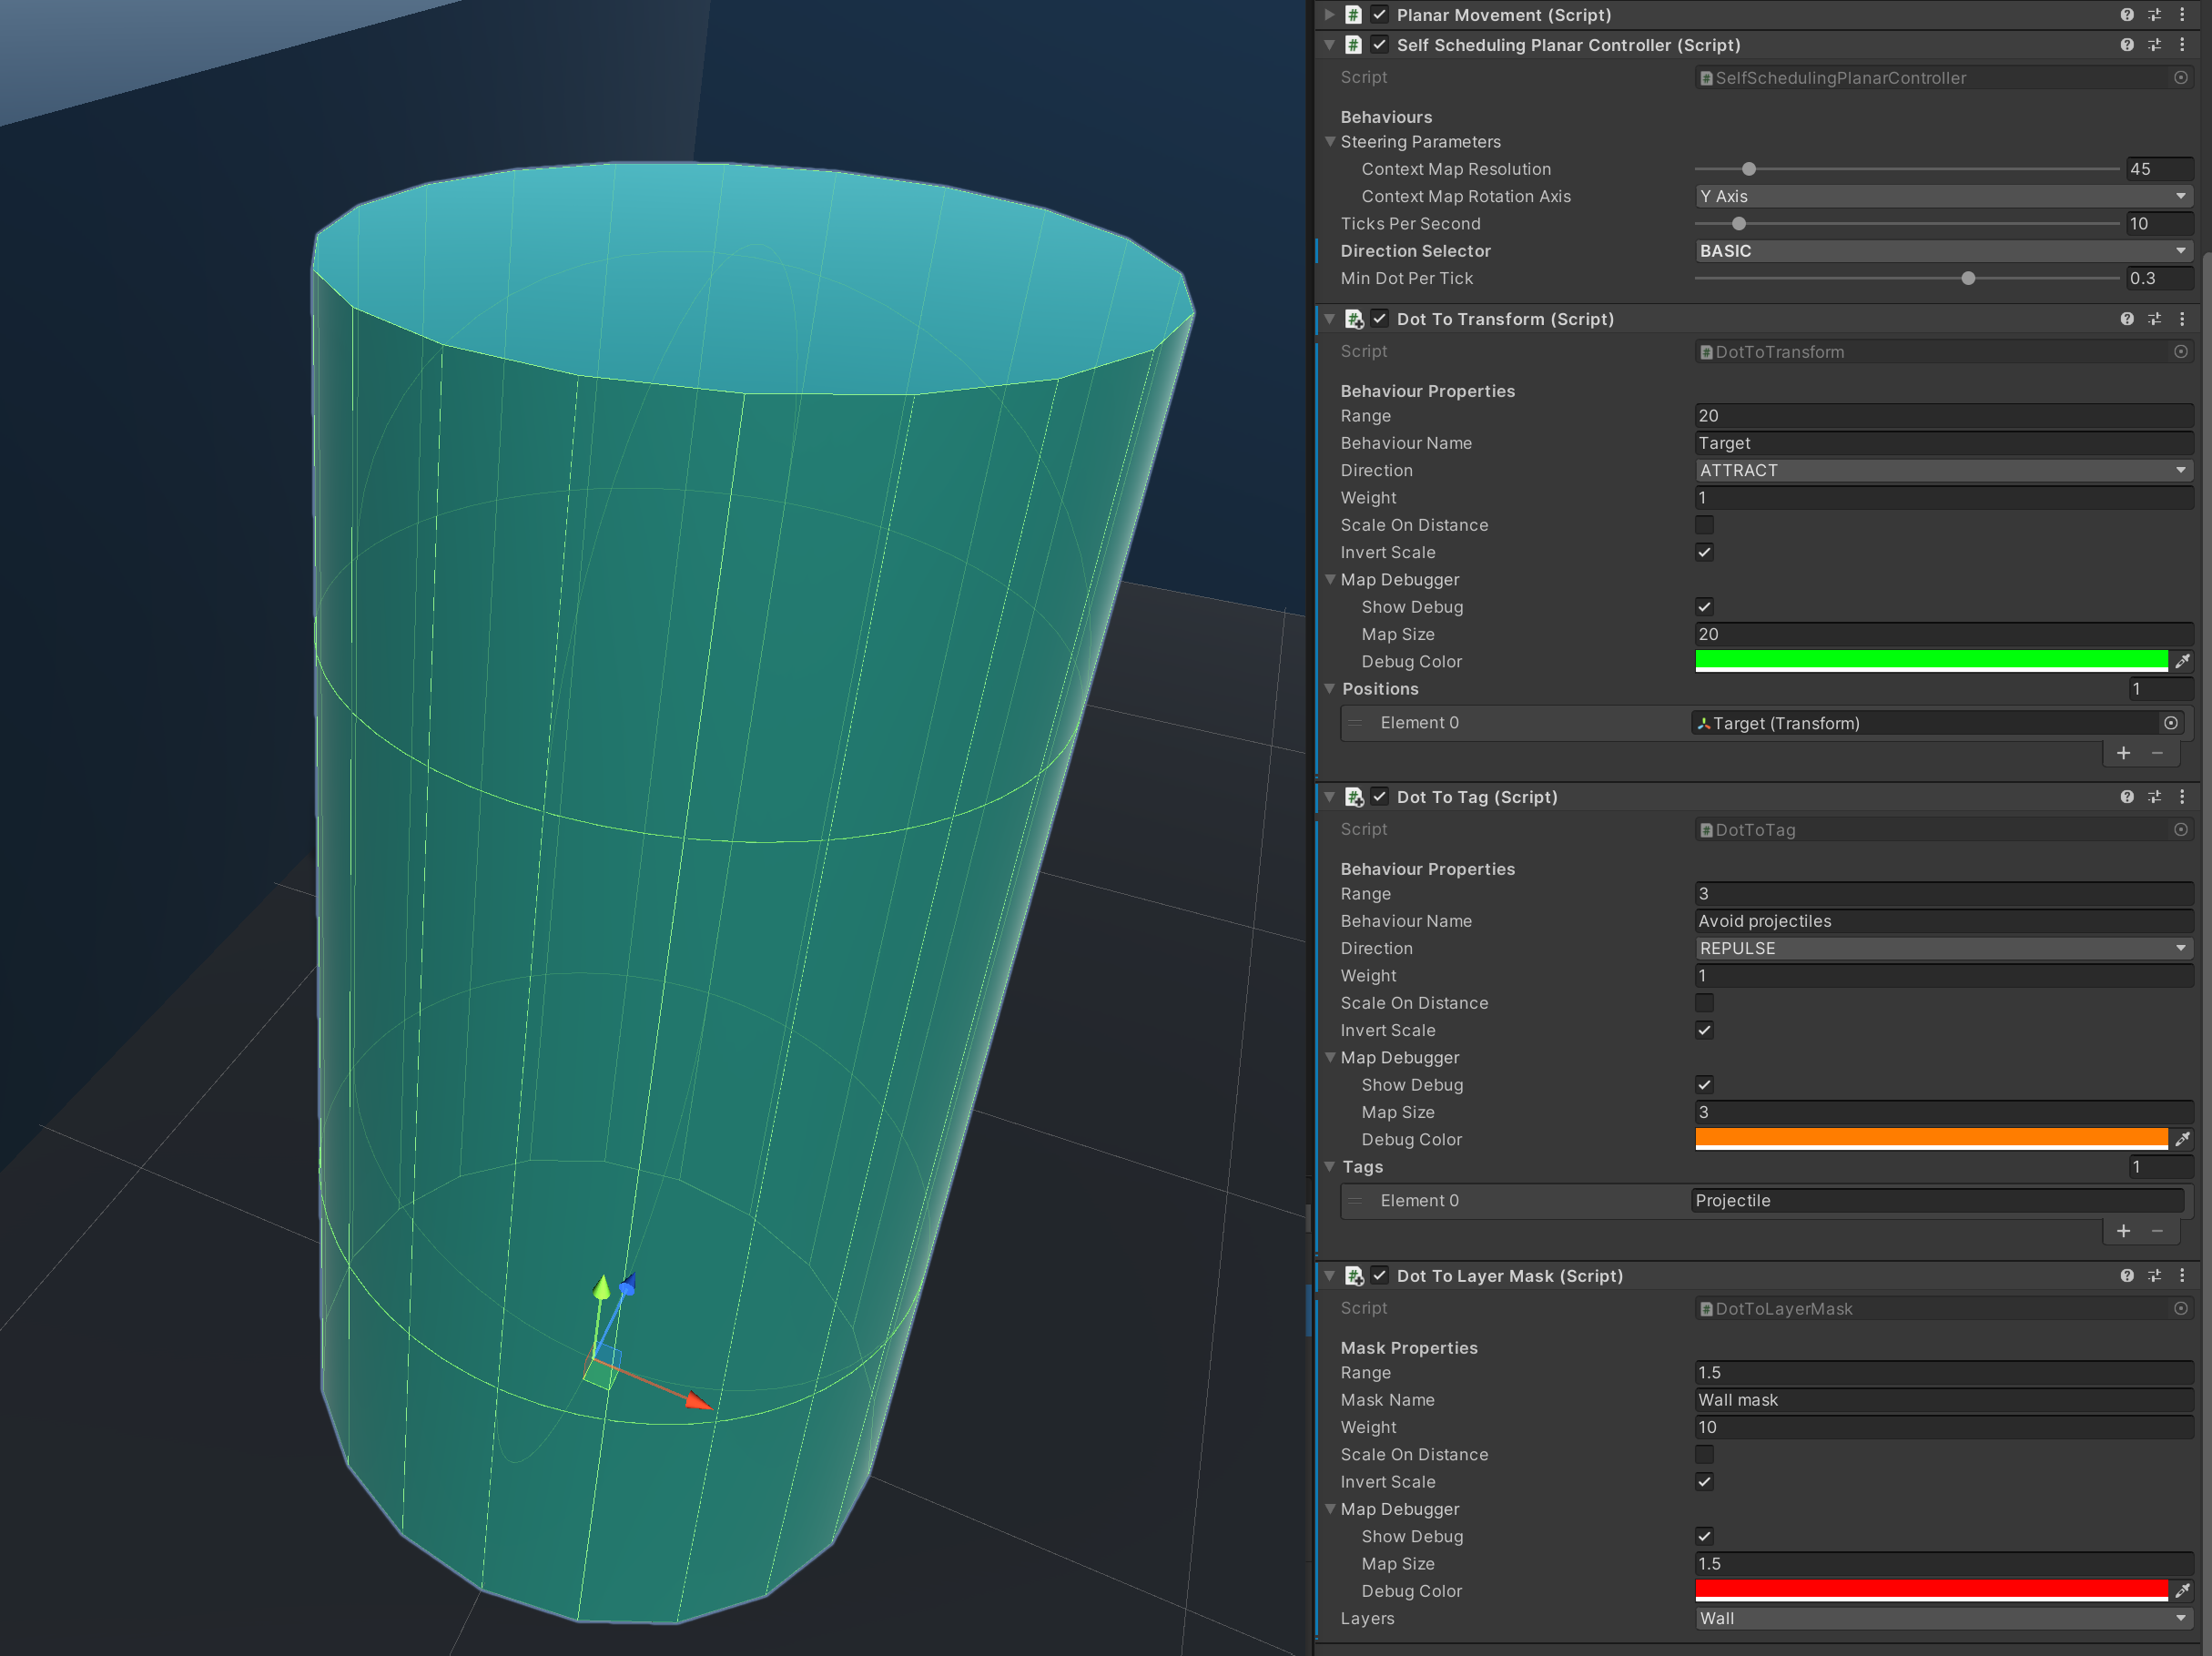Collapse Steering Parameters foldout
This screenshot has width=2212, height=1656.
coord(1330,142)
